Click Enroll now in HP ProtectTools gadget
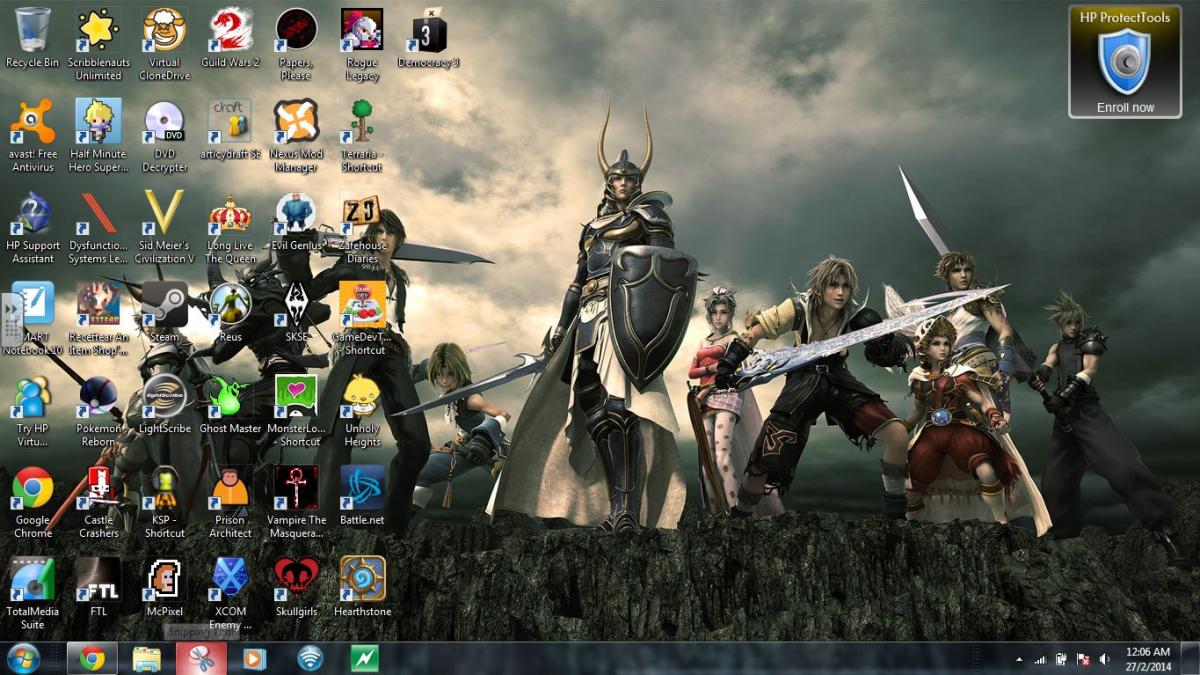This screenshot has height=675, width=1200. point(1125,107)
